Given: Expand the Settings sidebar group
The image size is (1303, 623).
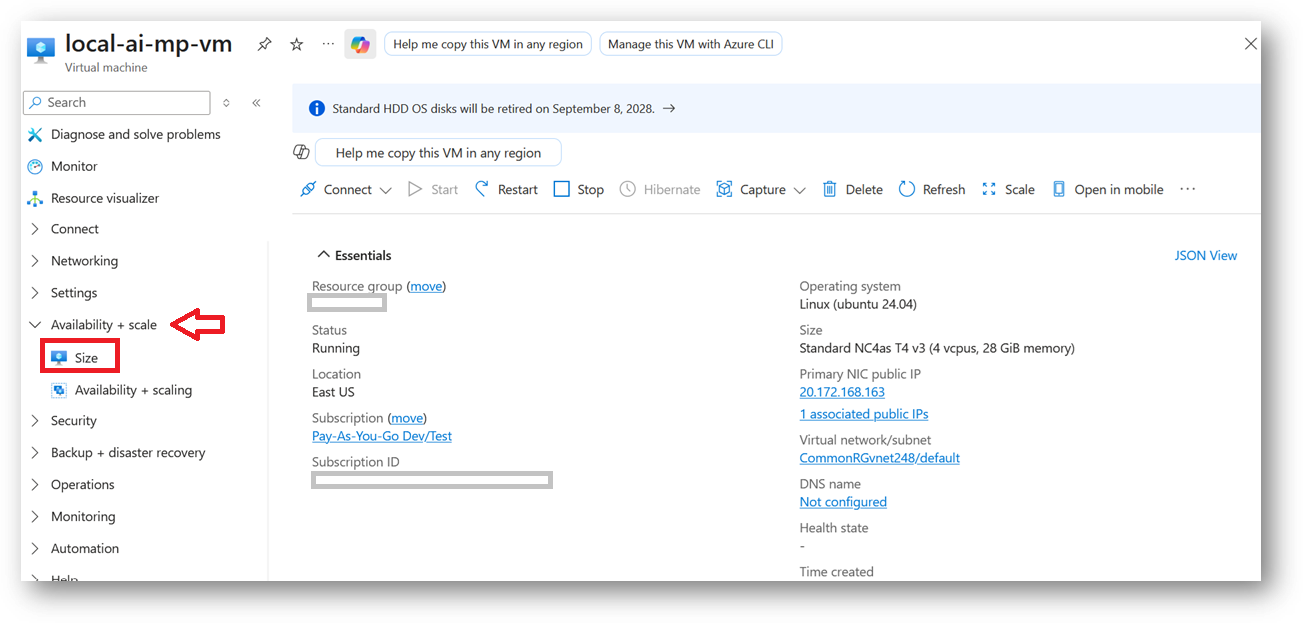Looking at the screenshot, I should click(35, 293).
